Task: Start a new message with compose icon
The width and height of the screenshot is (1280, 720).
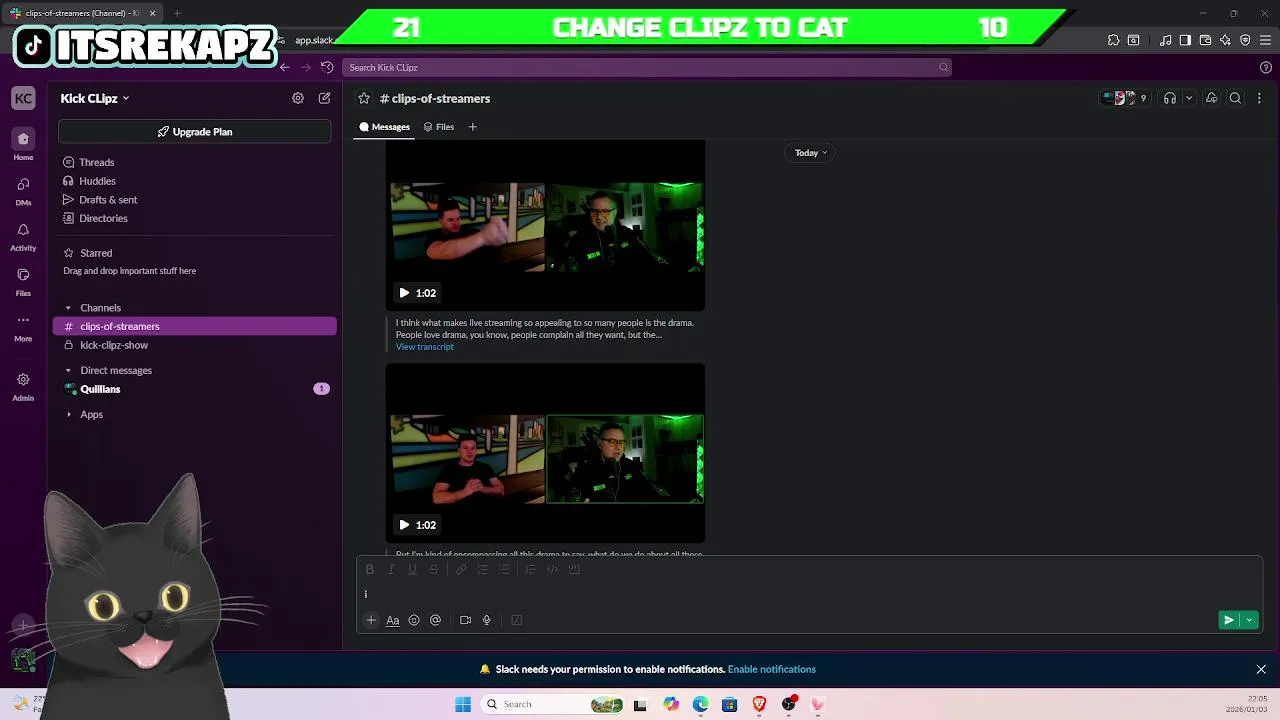Action: 324,98
